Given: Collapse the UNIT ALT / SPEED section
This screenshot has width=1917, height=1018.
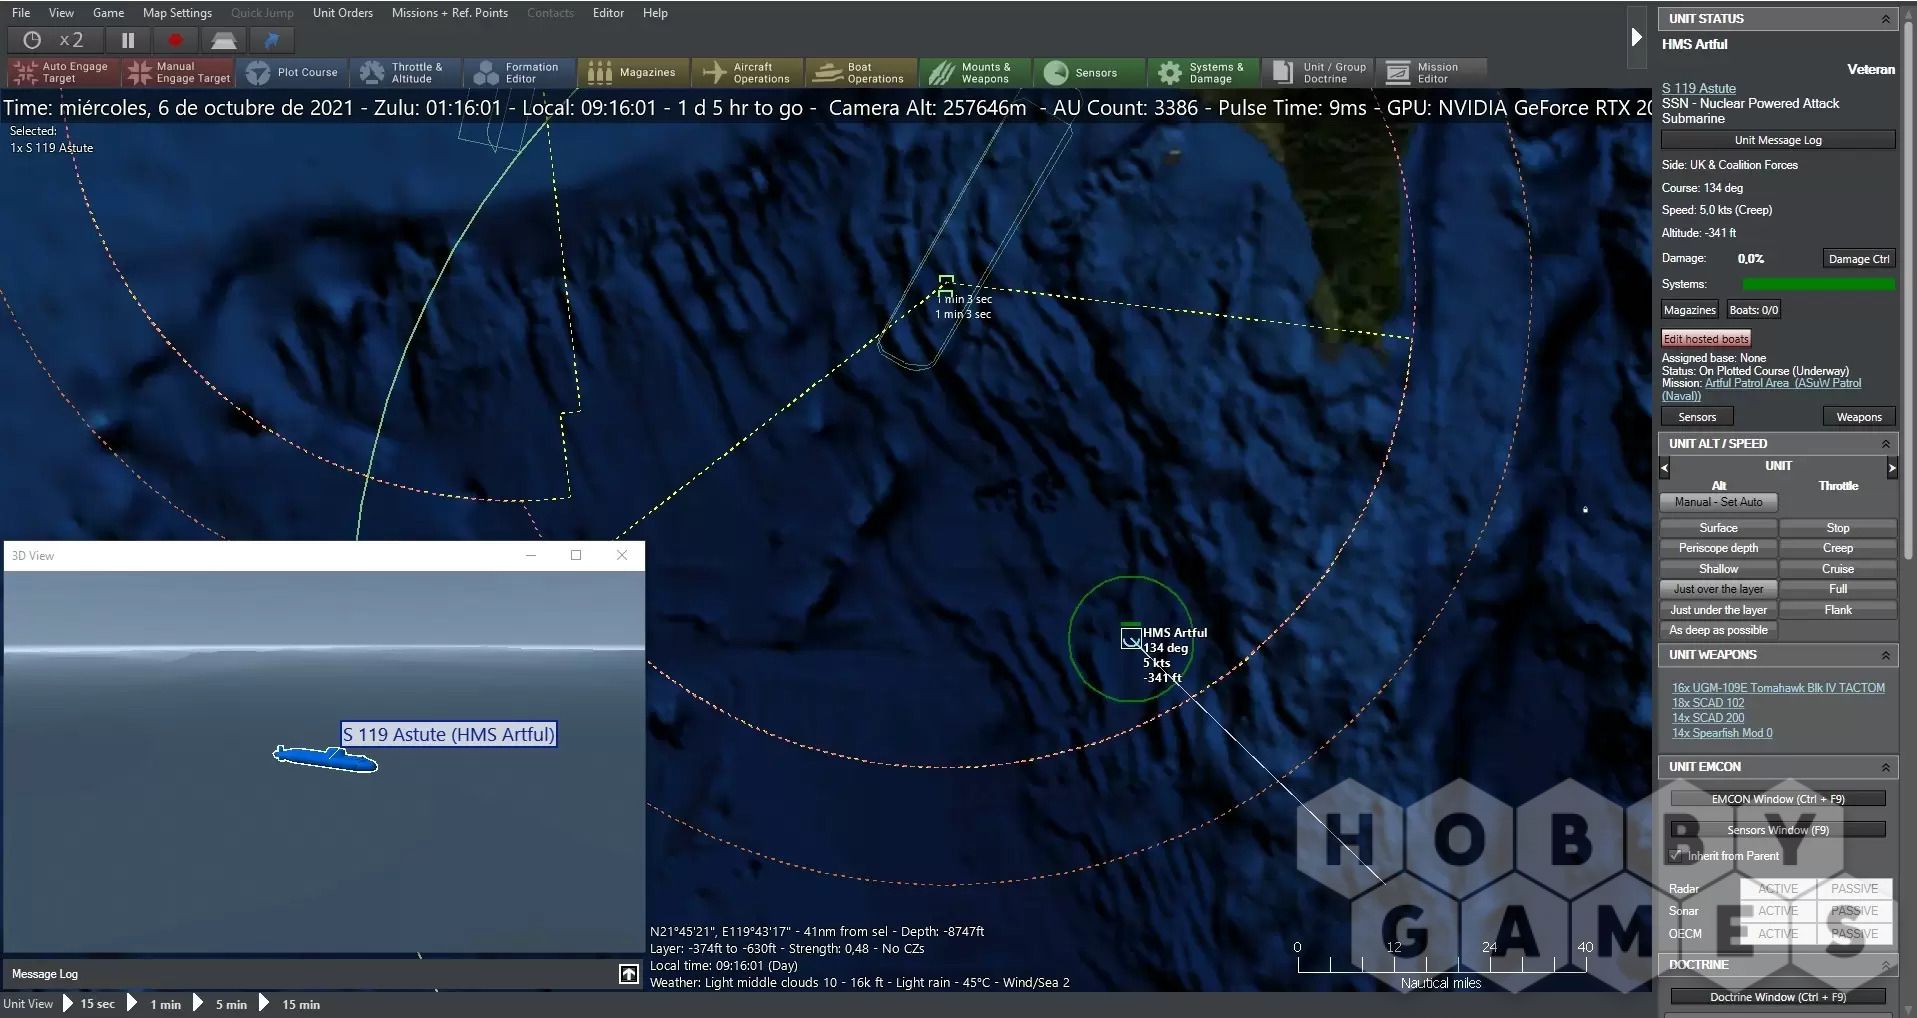Looking at the screenshot, I should [x=1885, y=444].
